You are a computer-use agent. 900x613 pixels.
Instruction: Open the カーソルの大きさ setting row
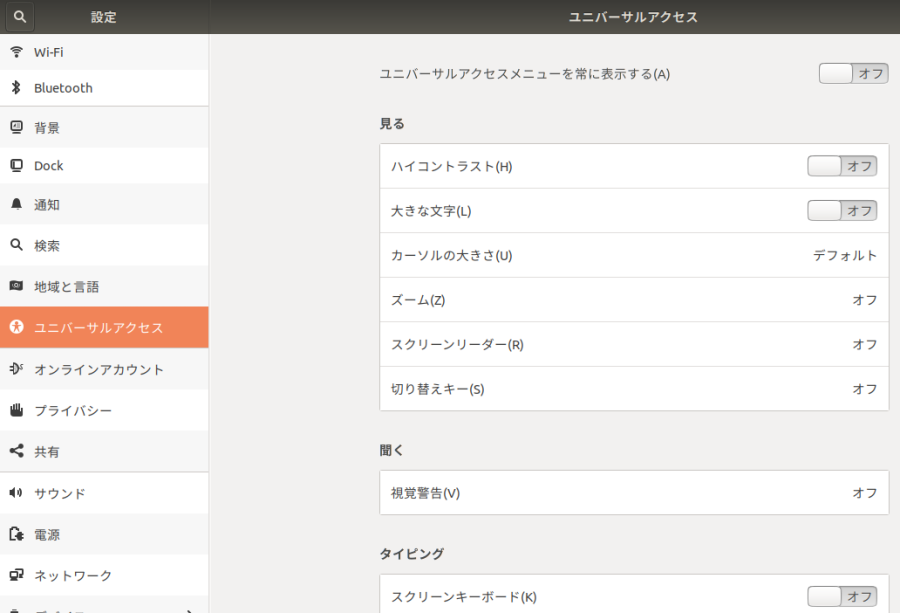click(634, 255)
